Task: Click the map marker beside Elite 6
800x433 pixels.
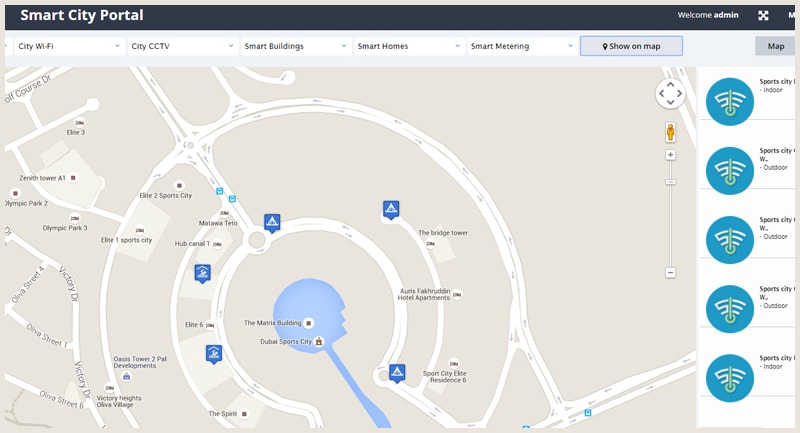Action: click(x=214, y=352)
